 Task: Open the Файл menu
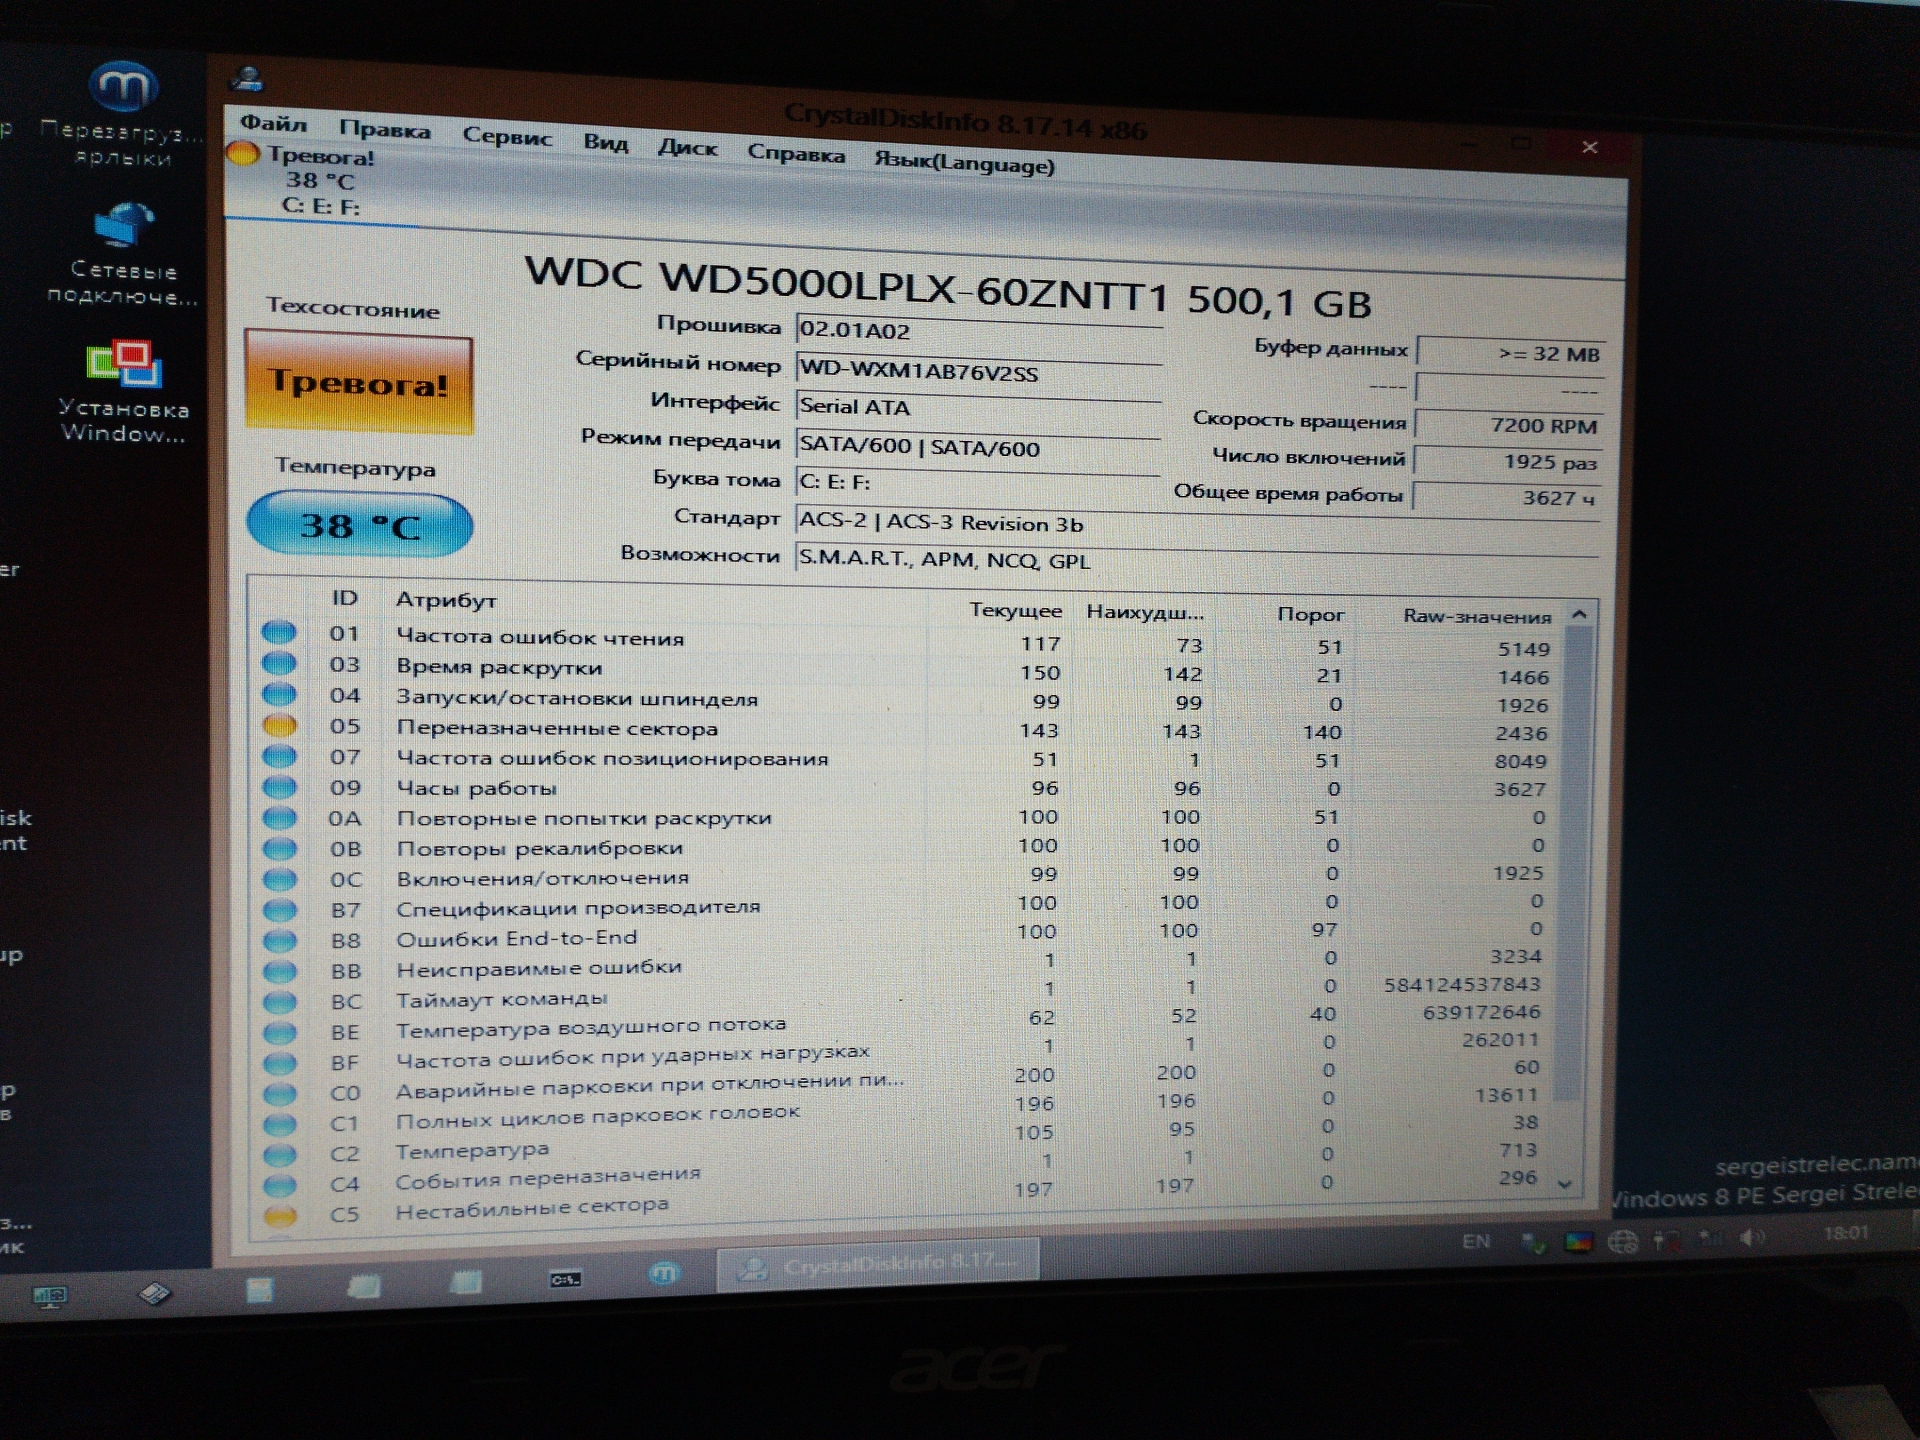pos(274,124)
